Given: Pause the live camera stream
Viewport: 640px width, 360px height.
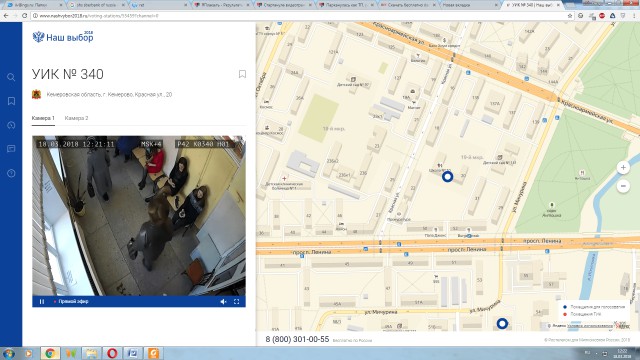Looking at the screenshot, I should (x=42, y=302).
